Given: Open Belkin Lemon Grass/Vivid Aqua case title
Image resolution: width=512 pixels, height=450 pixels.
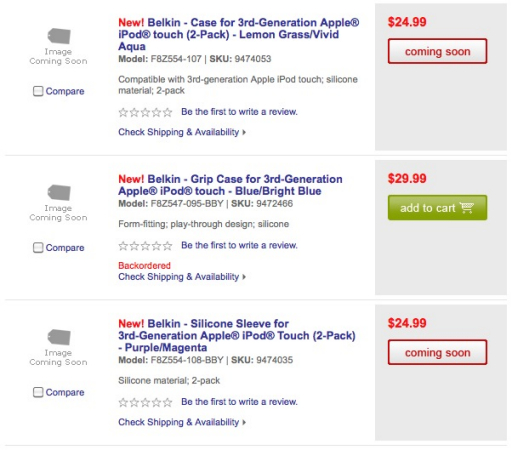Looking at the screenshot, I should [x=239, y=34].
